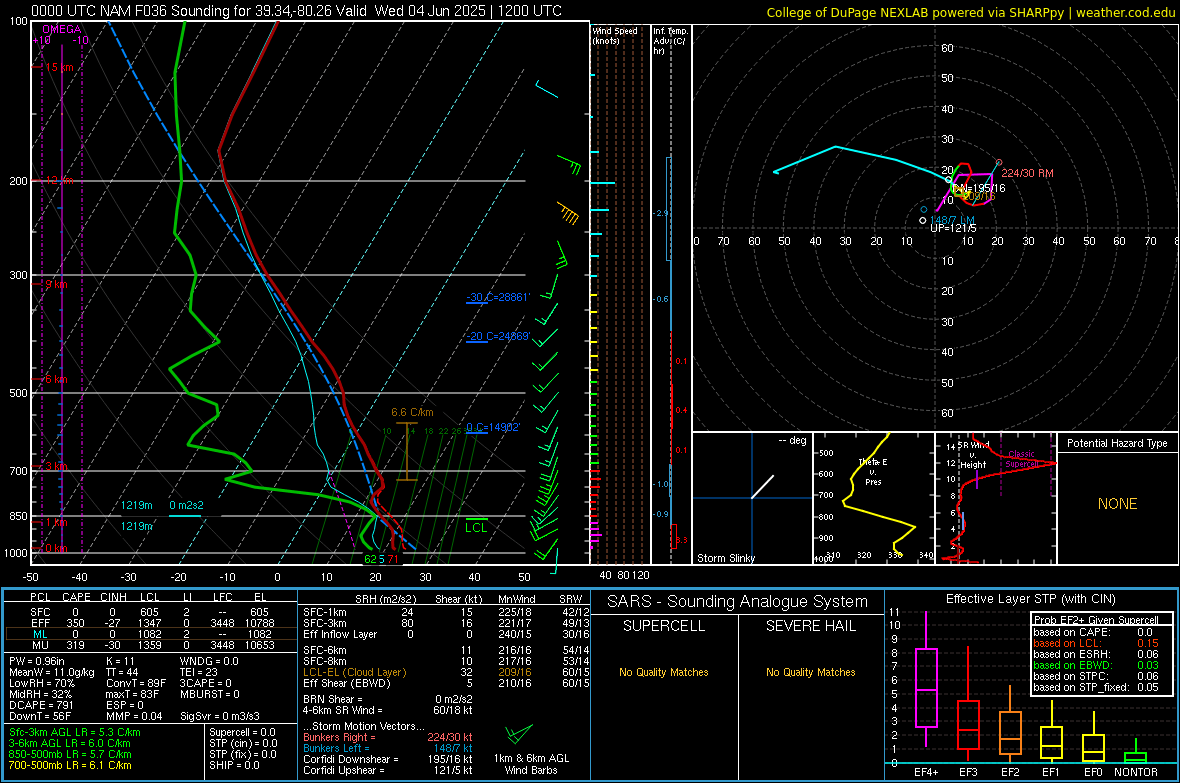This screenshot has width=1180, height=783.
Task: Click the LCL-EL (Cloud Layer) row
Action: coord(446,672)
